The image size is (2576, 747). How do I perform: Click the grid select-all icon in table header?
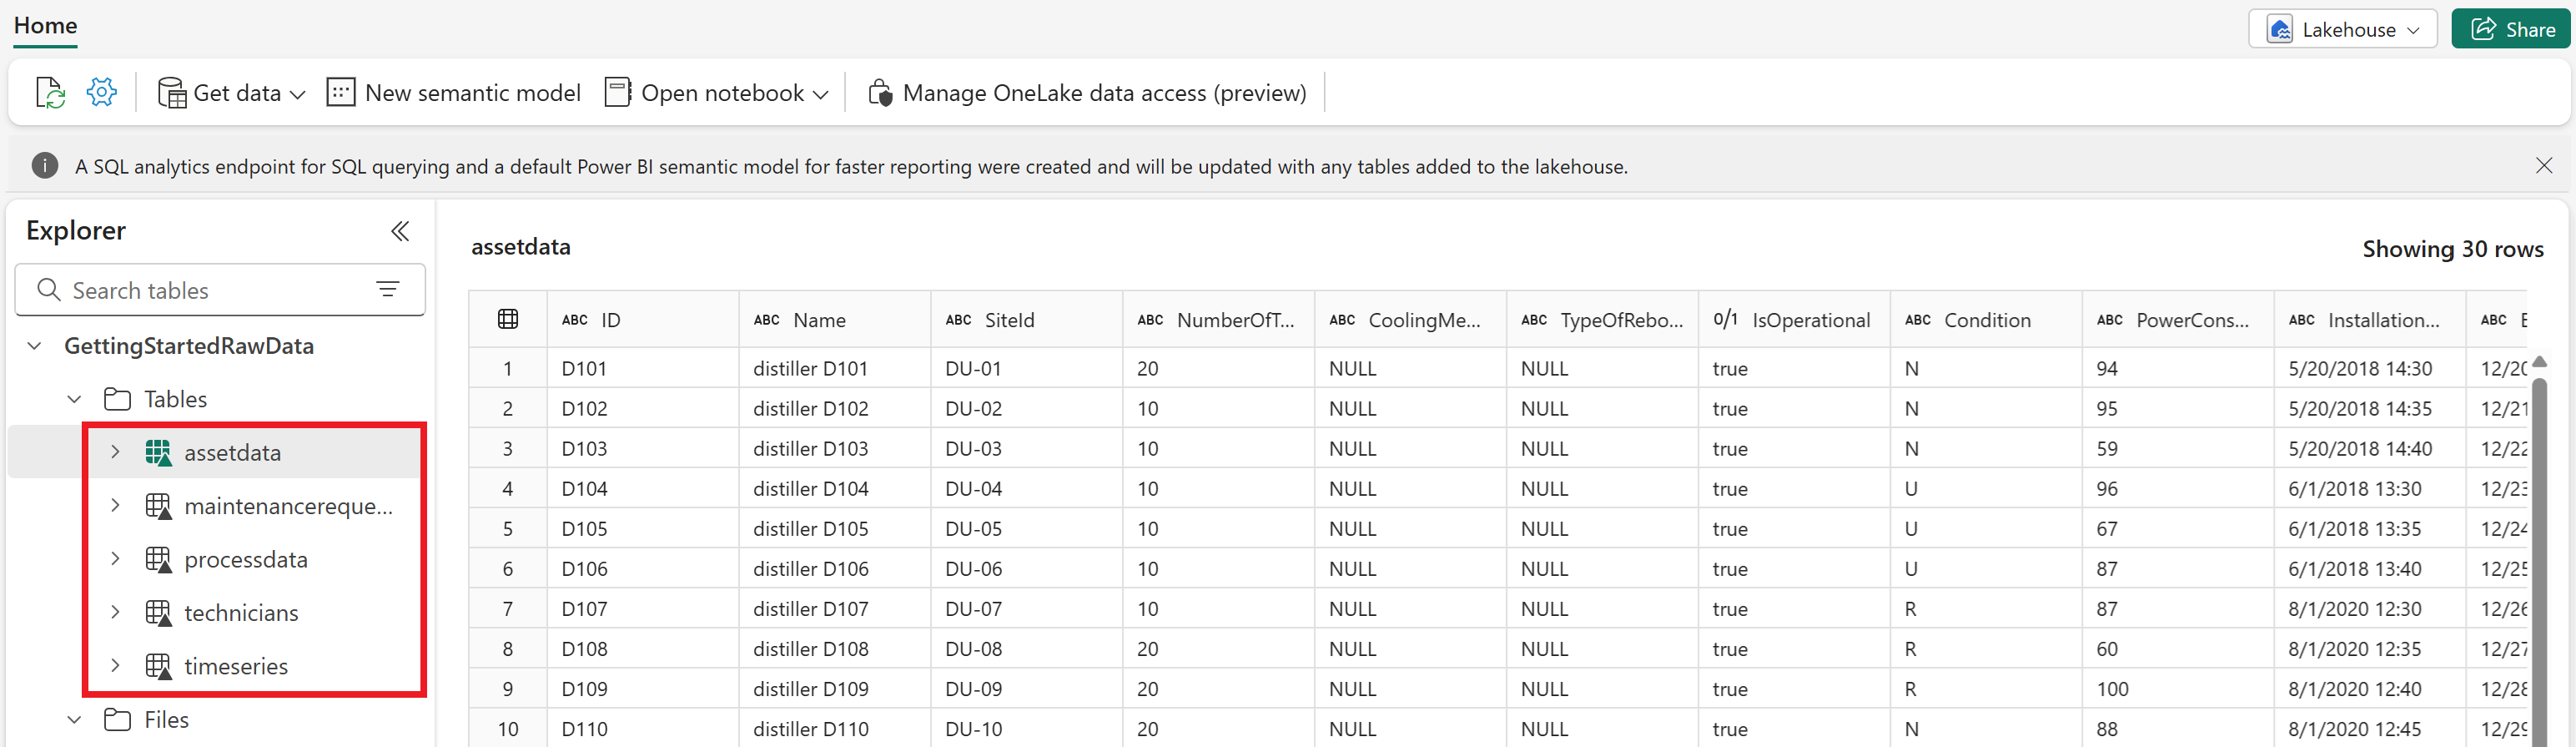click(x=508, y=319)
